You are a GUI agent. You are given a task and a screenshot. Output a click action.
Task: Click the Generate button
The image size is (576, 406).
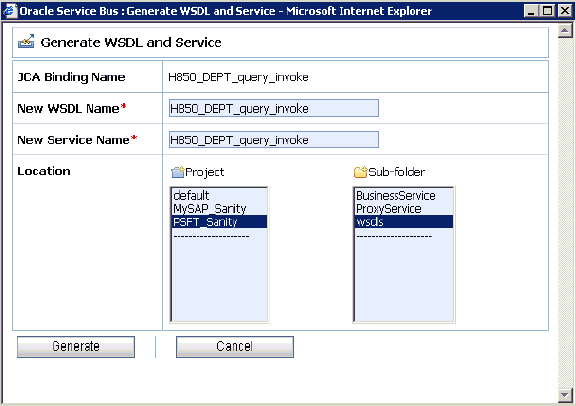coord(76,346)
